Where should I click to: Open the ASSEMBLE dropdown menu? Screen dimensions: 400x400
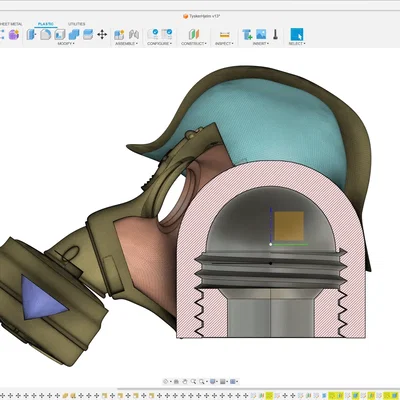pyautogui.click(x=126, y=44)
